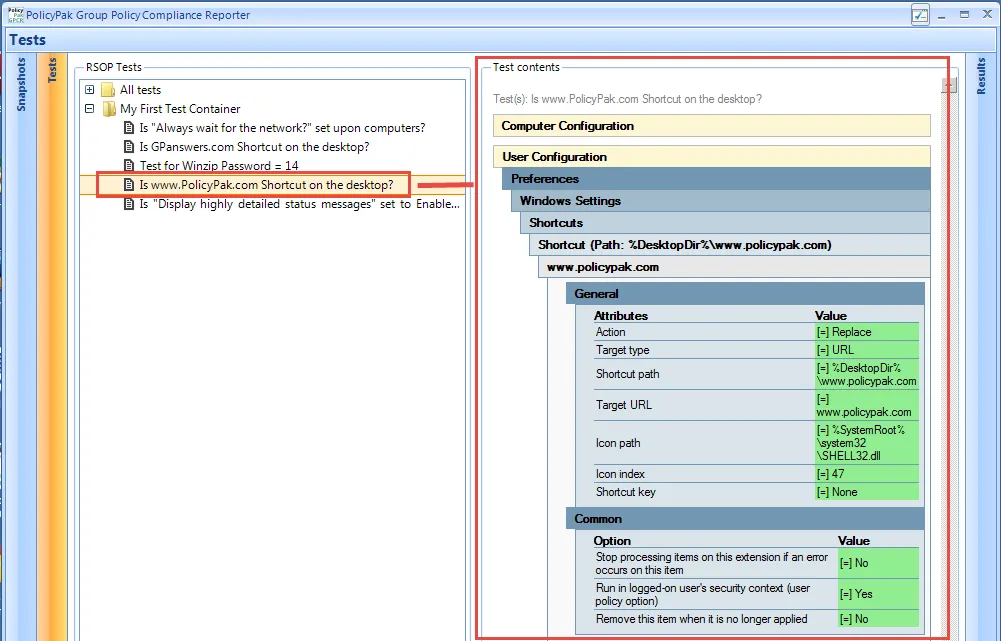Click the PolicyPak app icon in title bar
1001x641 pixels.
click(15, 15)
